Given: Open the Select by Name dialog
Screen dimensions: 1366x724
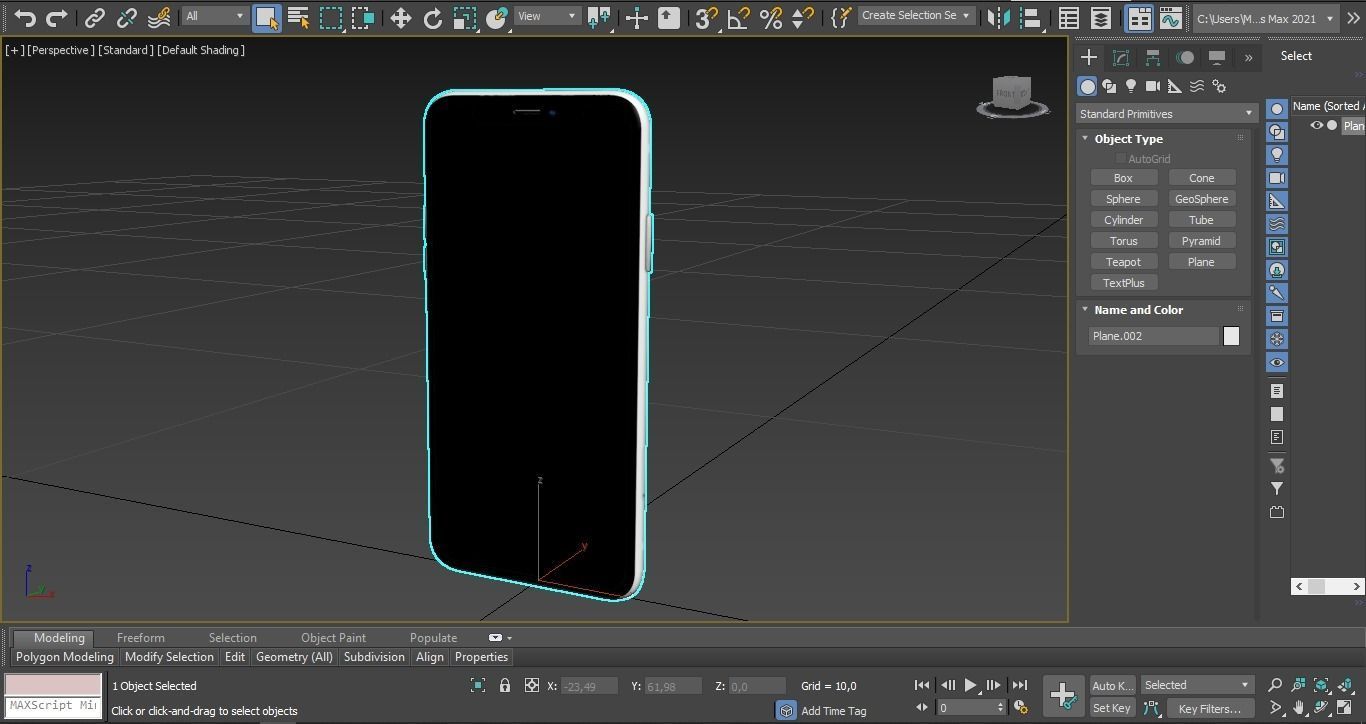Looking at the screenshot, I should pos(298,17).
